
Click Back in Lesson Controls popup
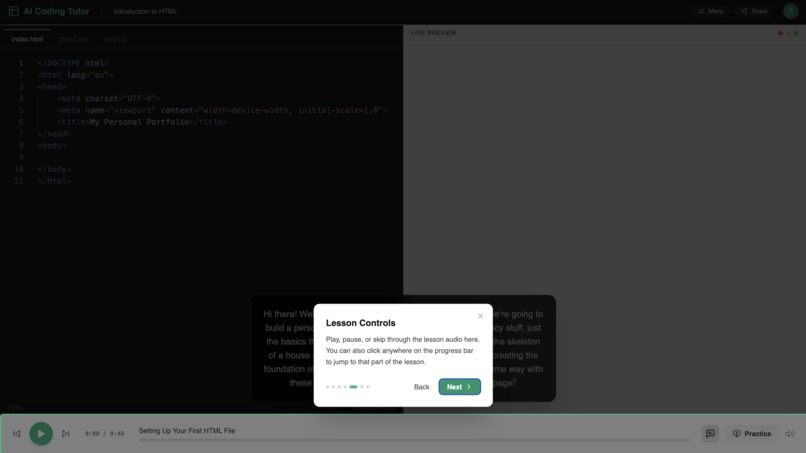coord(422,387)
